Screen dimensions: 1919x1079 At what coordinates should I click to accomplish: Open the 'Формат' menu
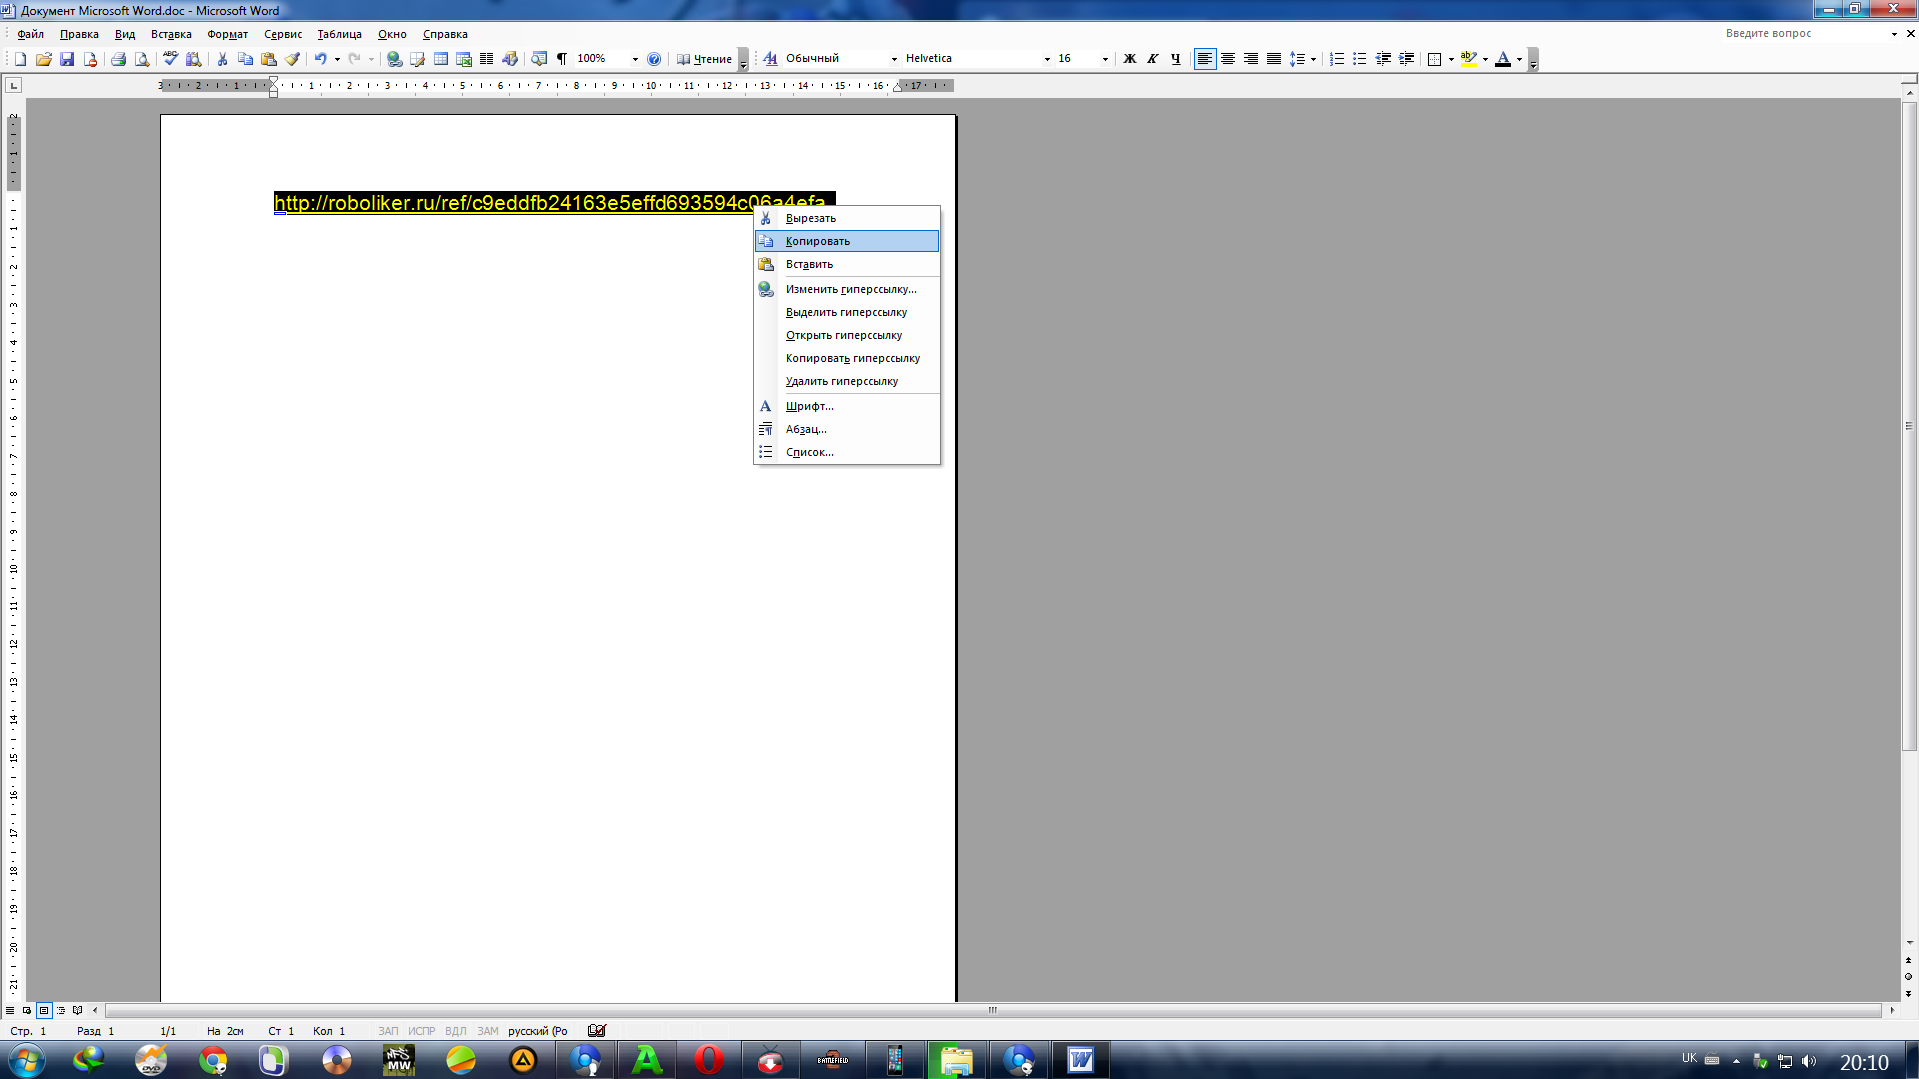coord(227,34)
